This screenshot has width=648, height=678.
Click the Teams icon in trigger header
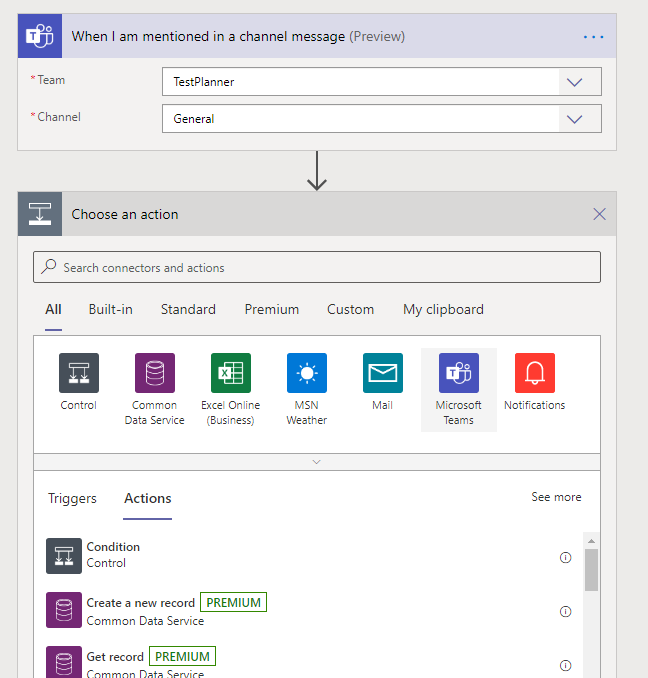[40, 36]
